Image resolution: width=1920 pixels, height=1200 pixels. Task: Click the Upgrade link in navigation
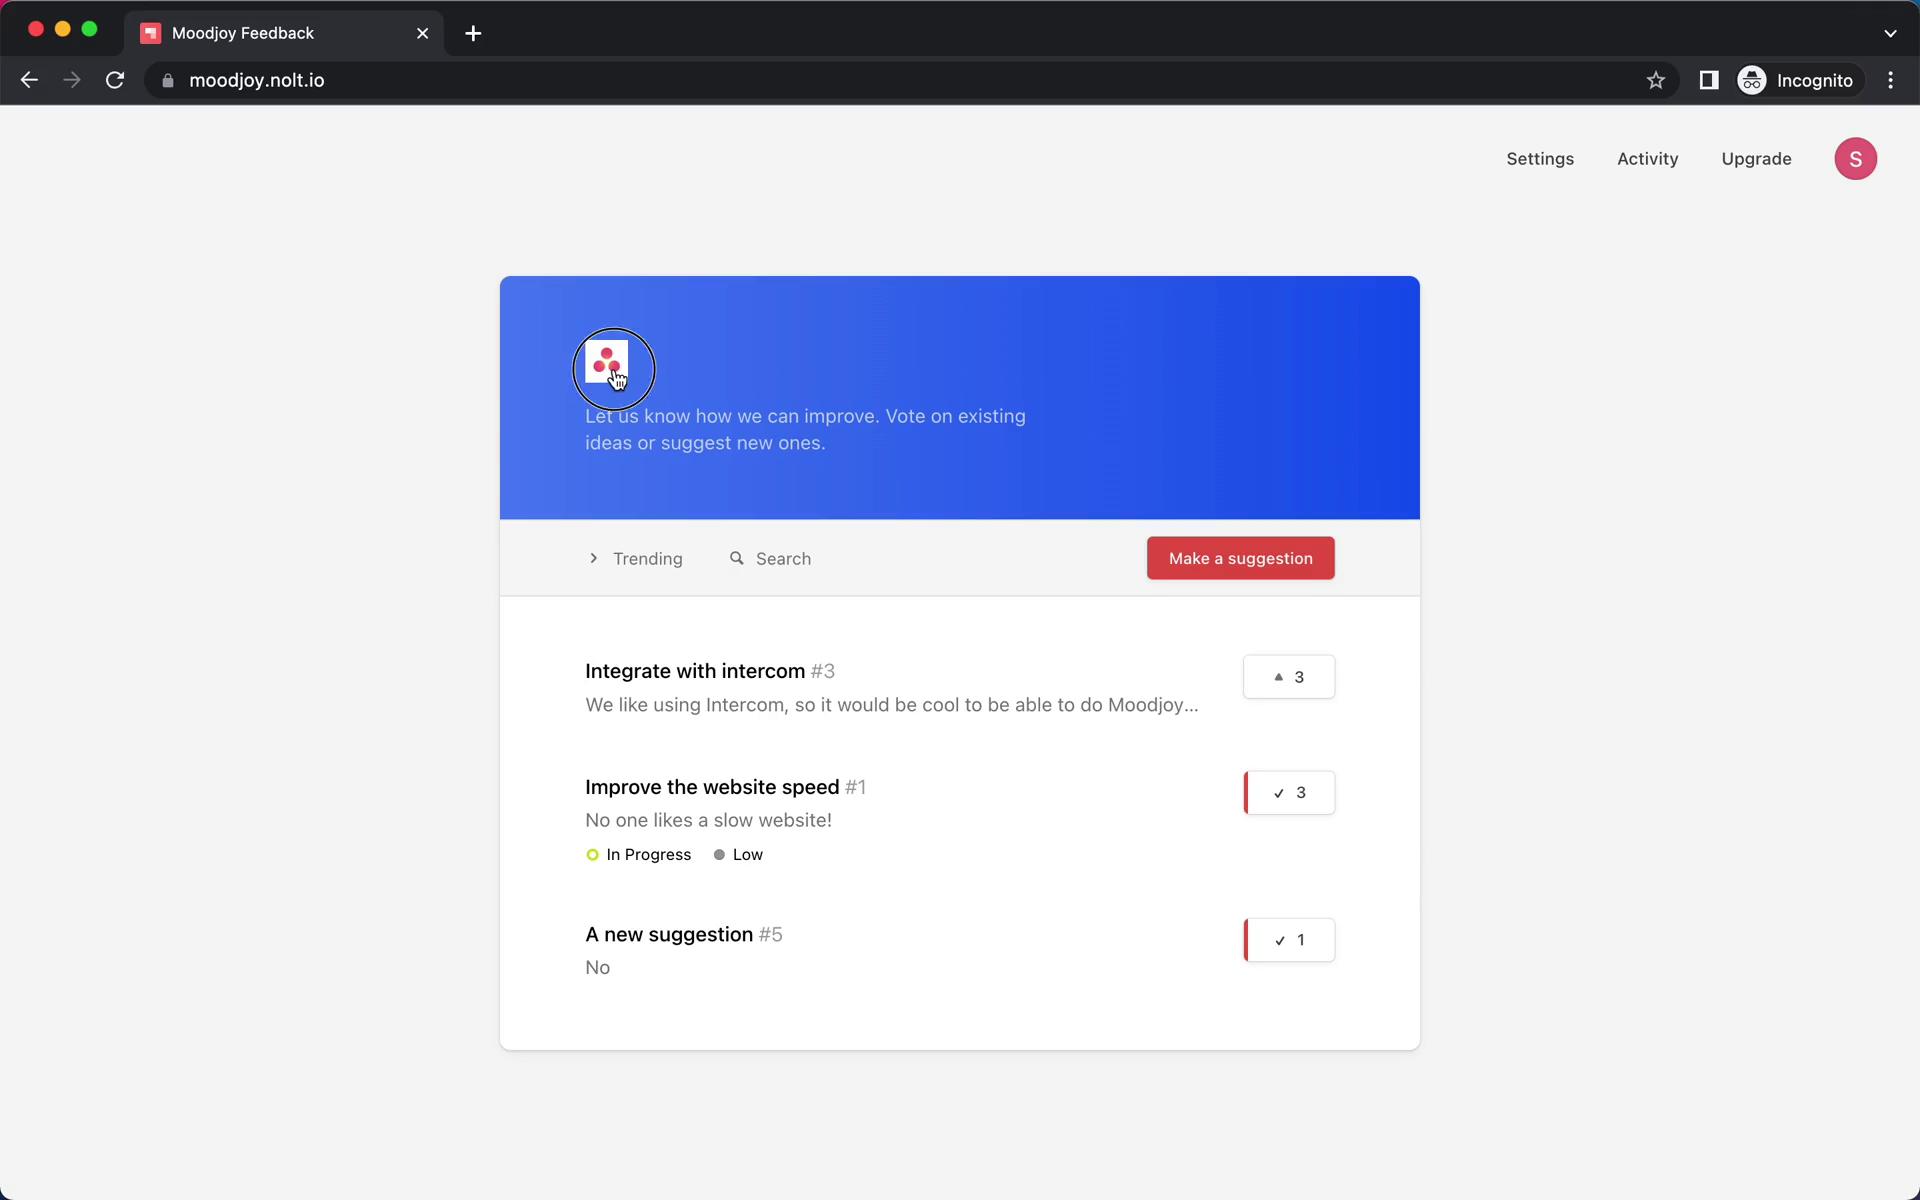pos(1757,158)
